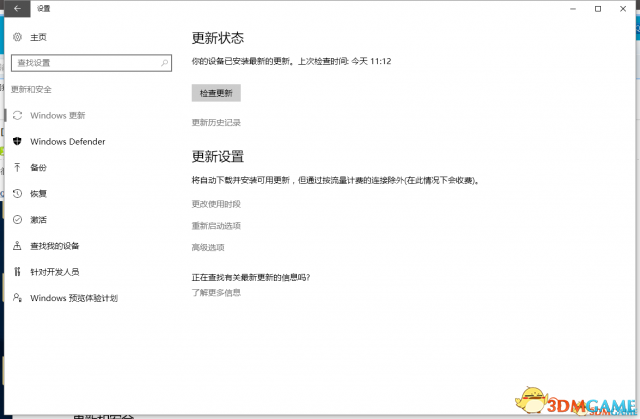Go to 恢复 section
The image size is (640, 419).
(38, 193)
